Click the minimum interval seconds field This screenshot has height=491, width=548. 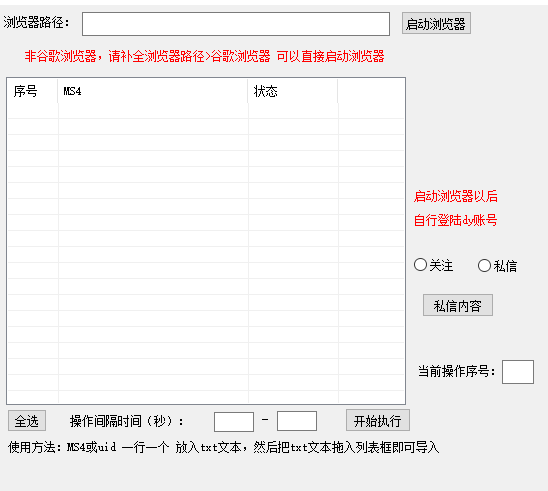click(234, 421)
